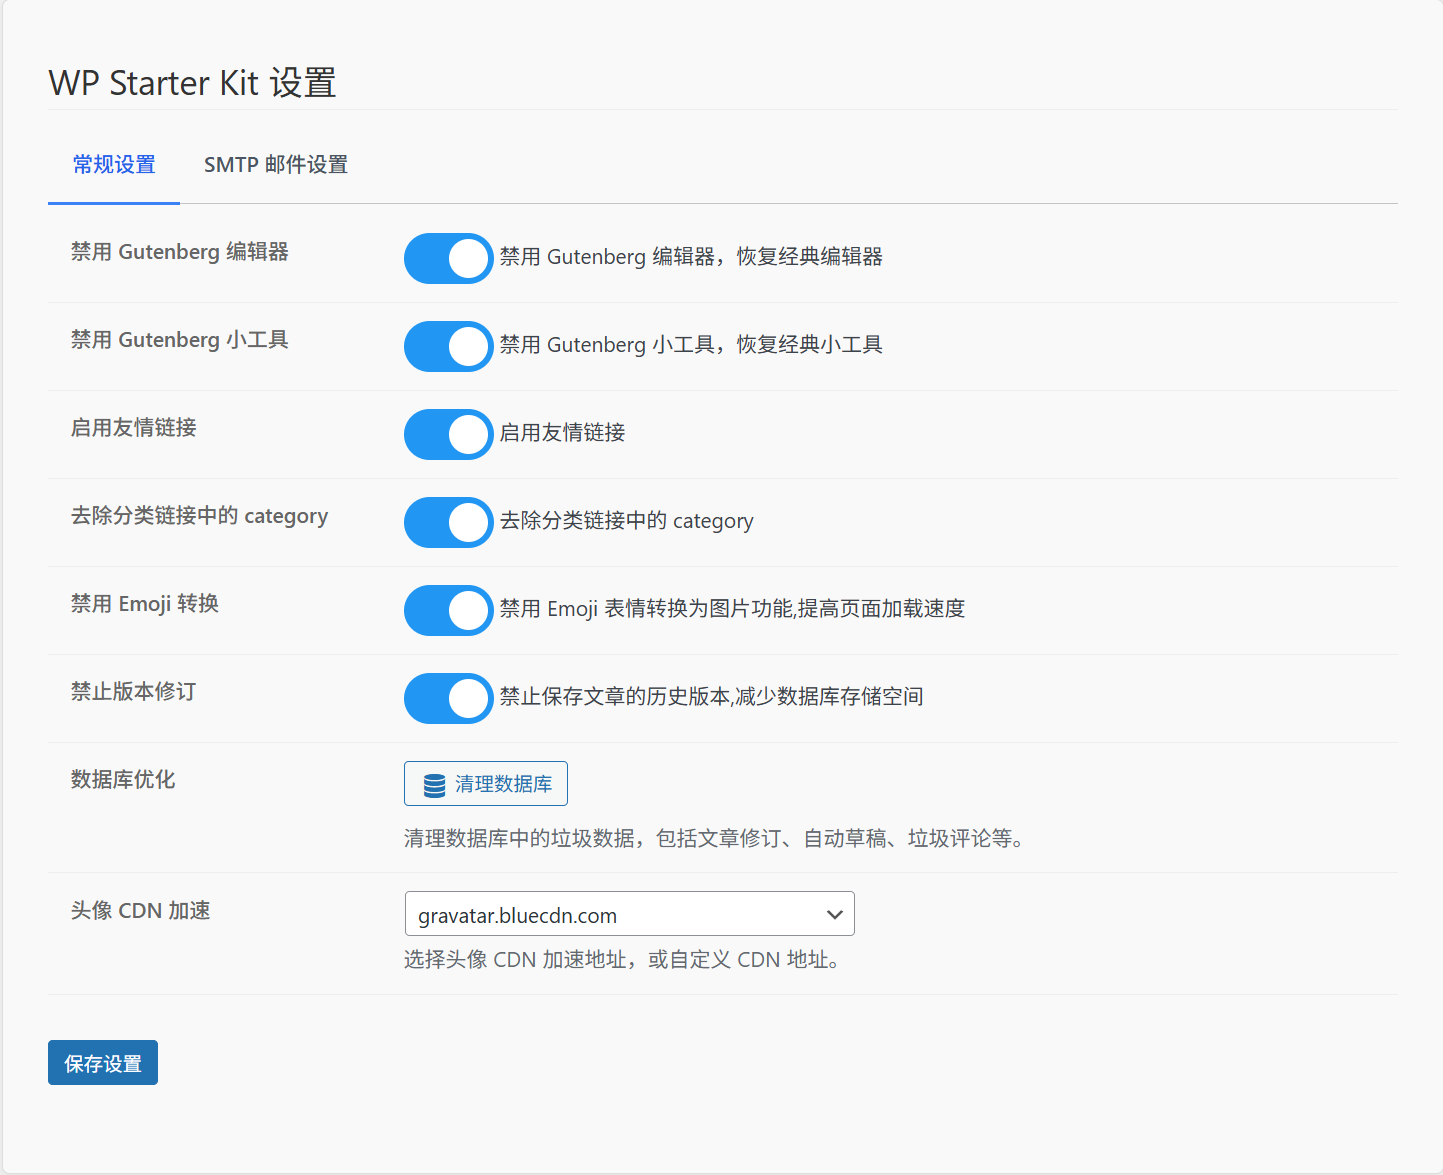This screenshot has width=1443, height=1175.
Task: Select the 常规设置 tab
Action: [113, 164]
